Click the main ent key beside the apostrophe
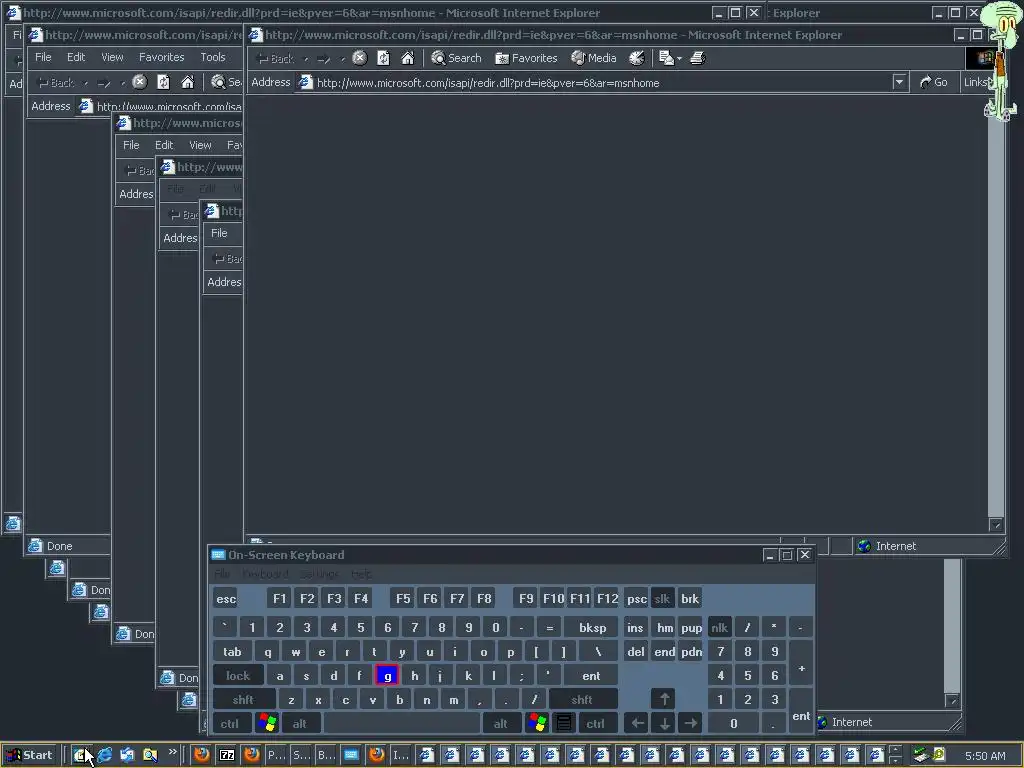Image resolution: width=1024 pixels, height=768 pixels. [x=591, y=675]
